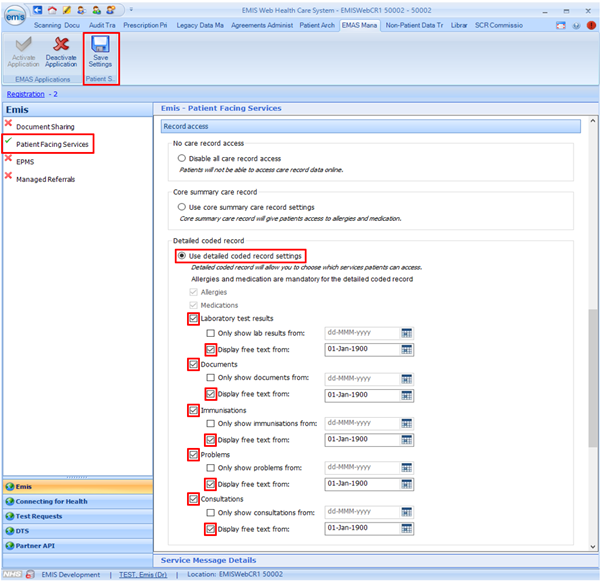Click the vertical scrollbar down arrow
Viewport: 602px width, 582px height.
(593, 546)
